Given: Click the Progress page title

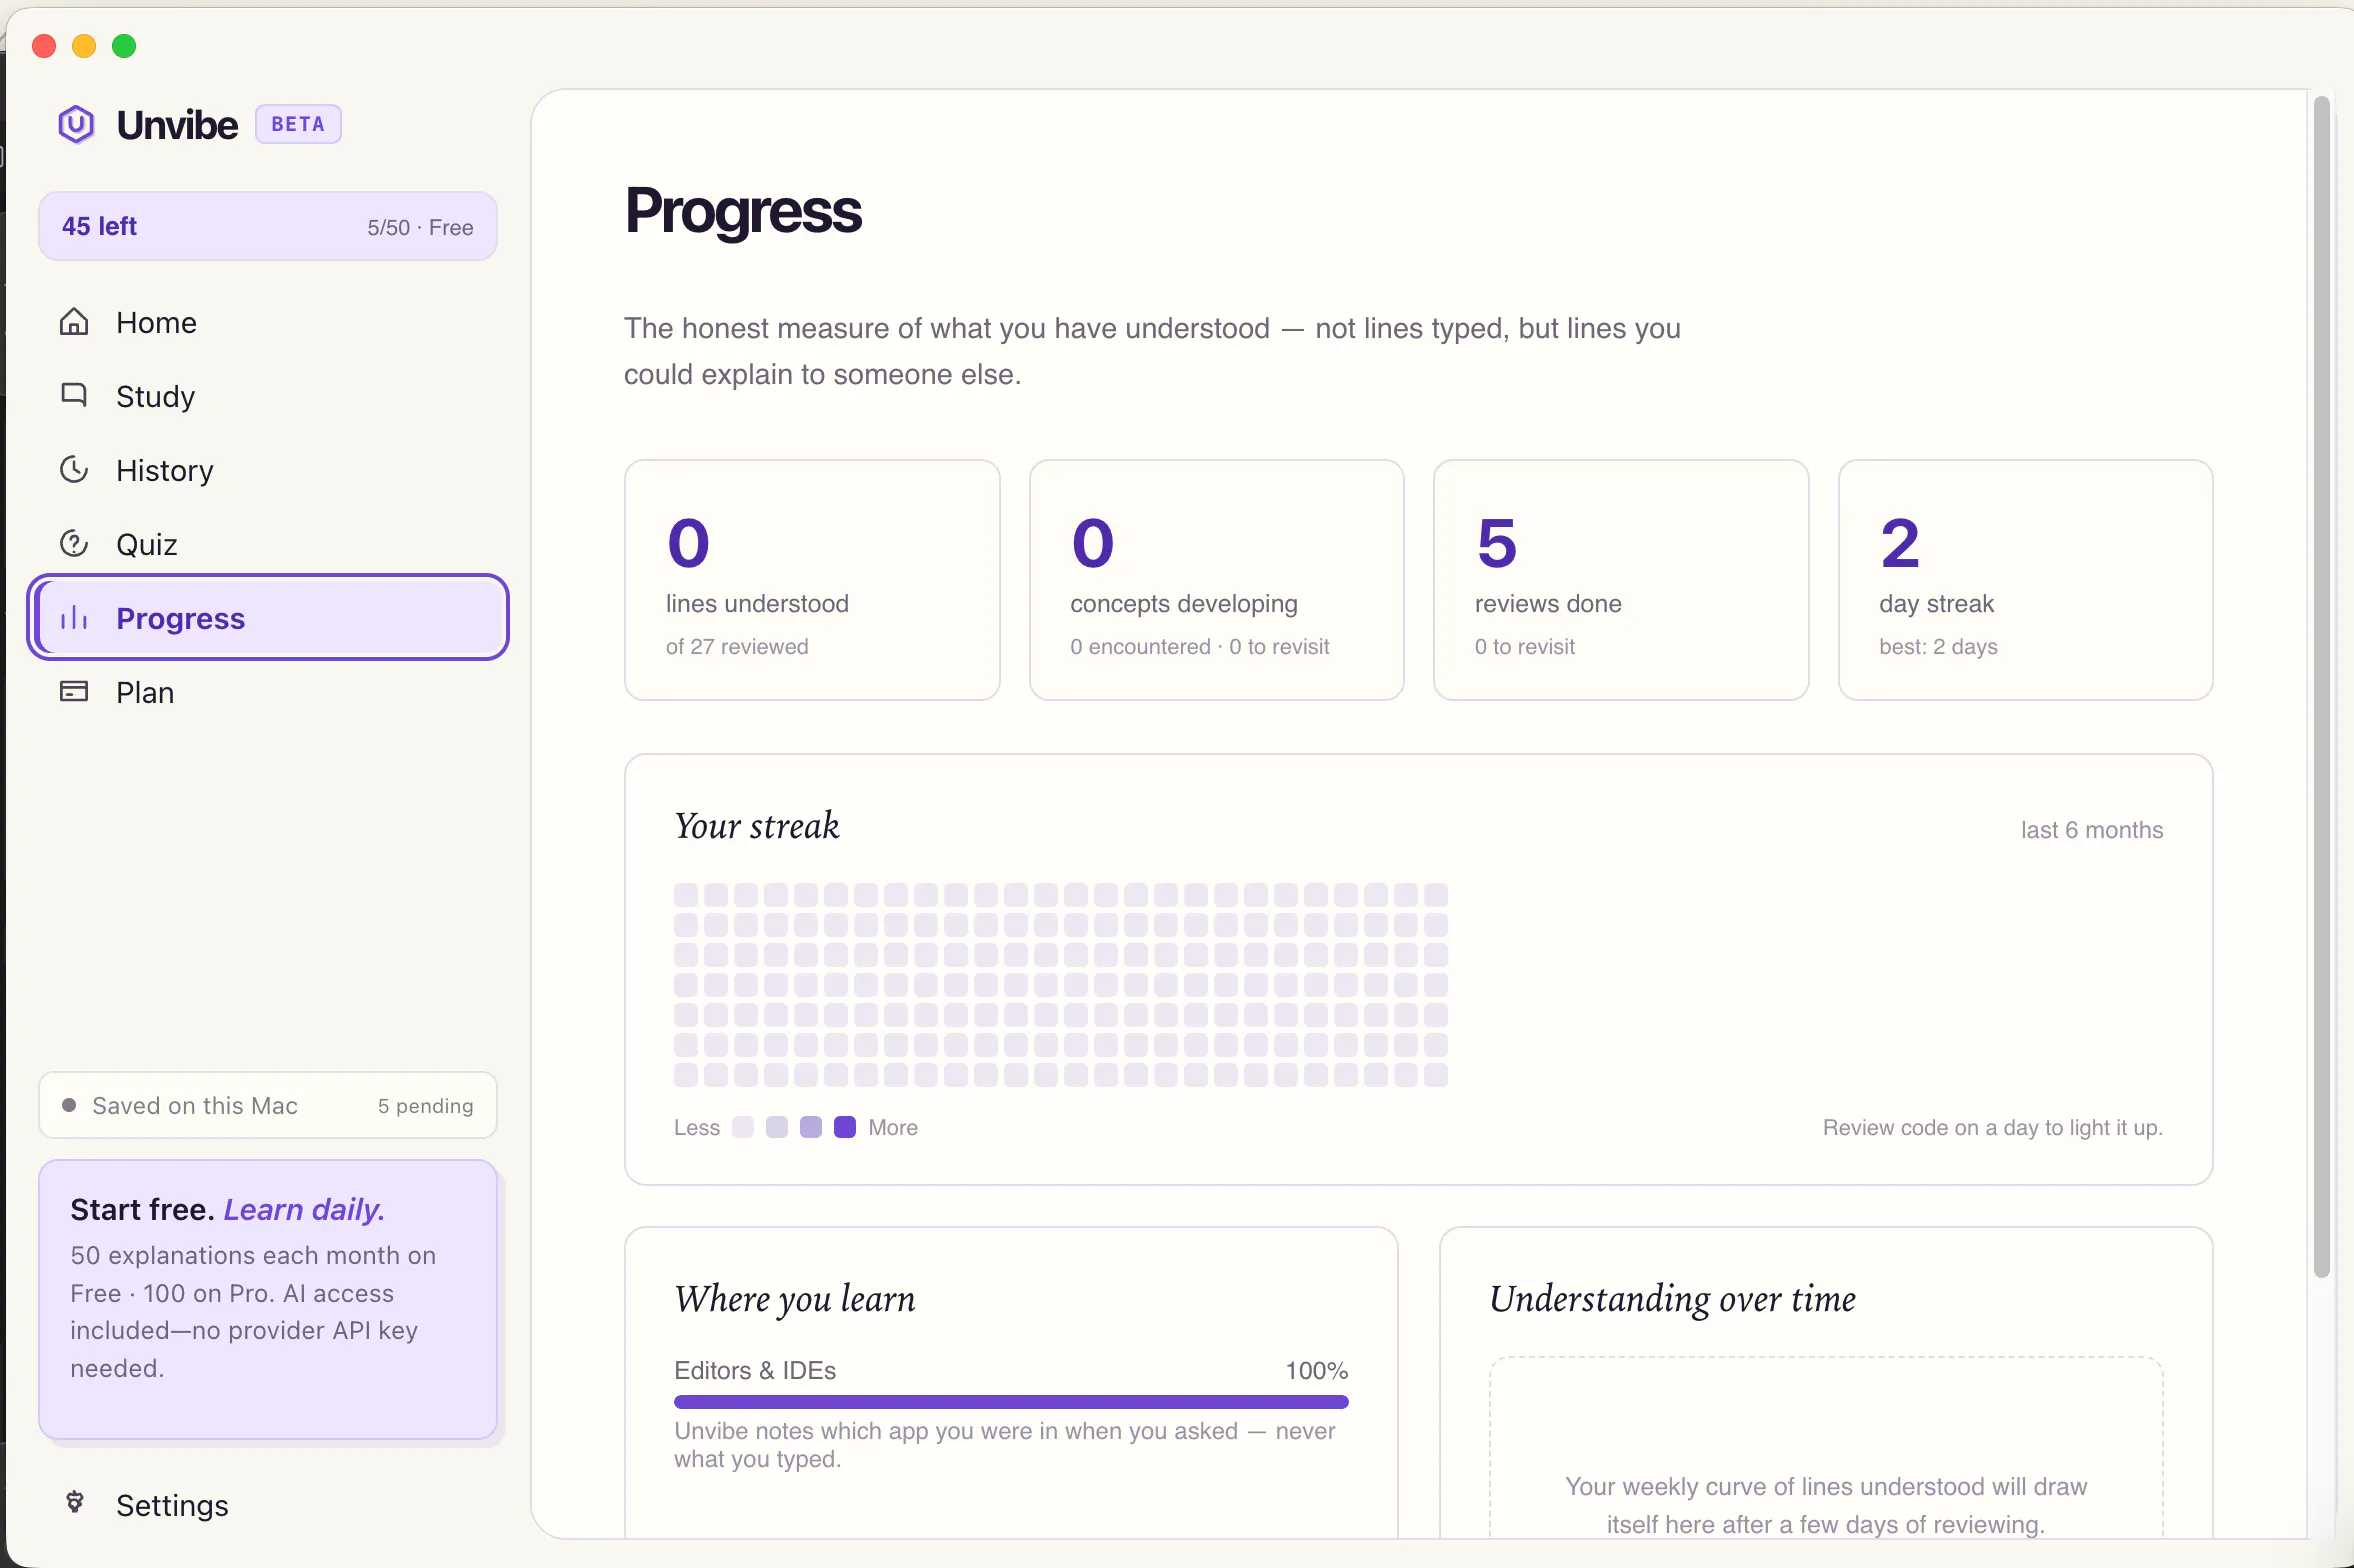Looking at the screenshot, I should (743, 211).
